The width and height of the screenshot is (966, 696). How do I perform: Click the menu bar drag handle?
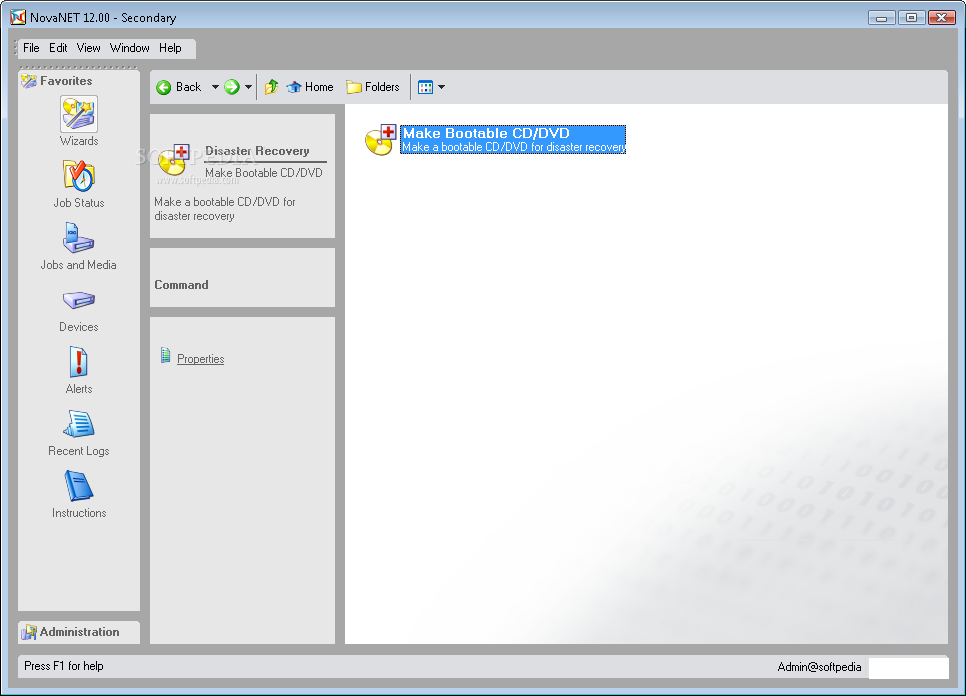[x=15, y=48]
